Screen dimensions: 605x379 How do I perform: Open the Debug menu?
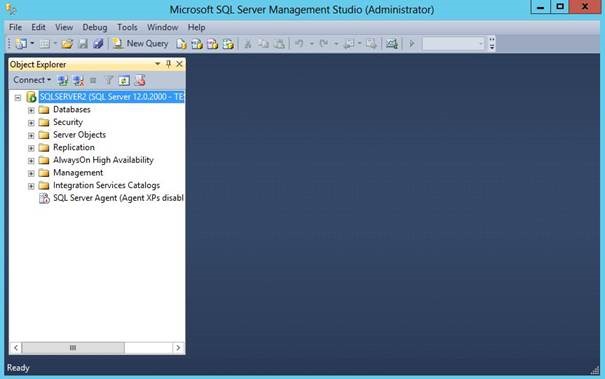tap(95, 27)
